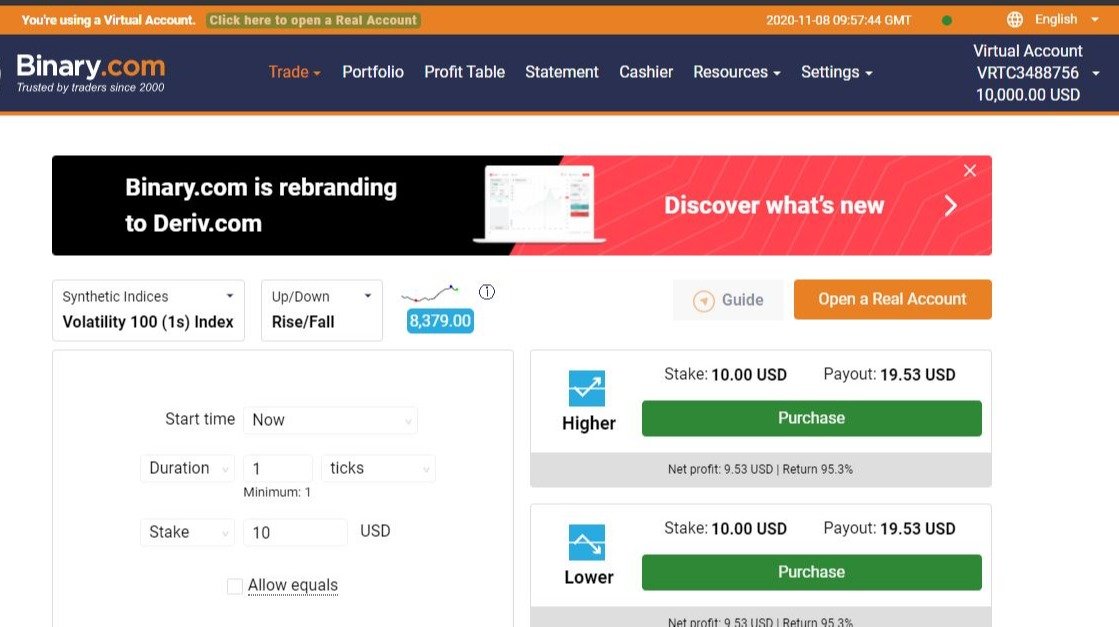1119x627 pixels.
Task: Open the Statement page
Action: [x=562, y=72]
